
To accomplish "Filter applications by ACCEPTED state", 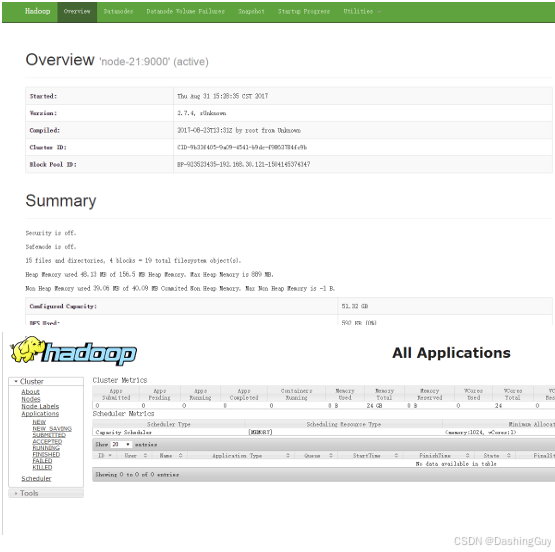I will (x=47, y=442).
